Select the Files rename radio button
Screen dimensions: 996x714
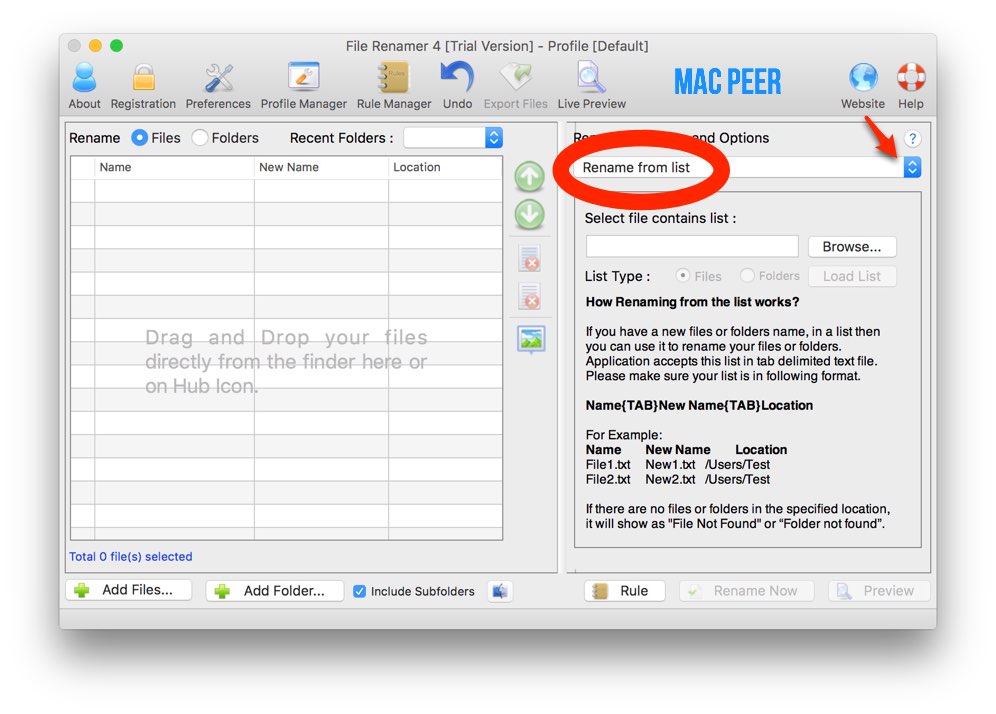(x=140, y=138)
